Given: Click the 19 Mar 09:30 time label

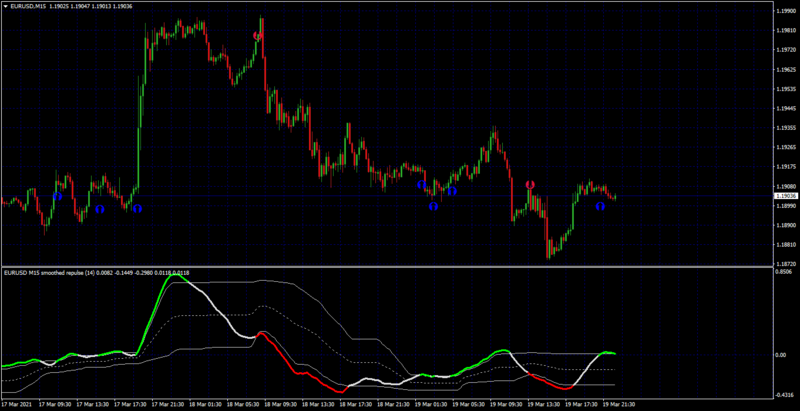Looking at the screenshot, I should (x=507, y=404).
